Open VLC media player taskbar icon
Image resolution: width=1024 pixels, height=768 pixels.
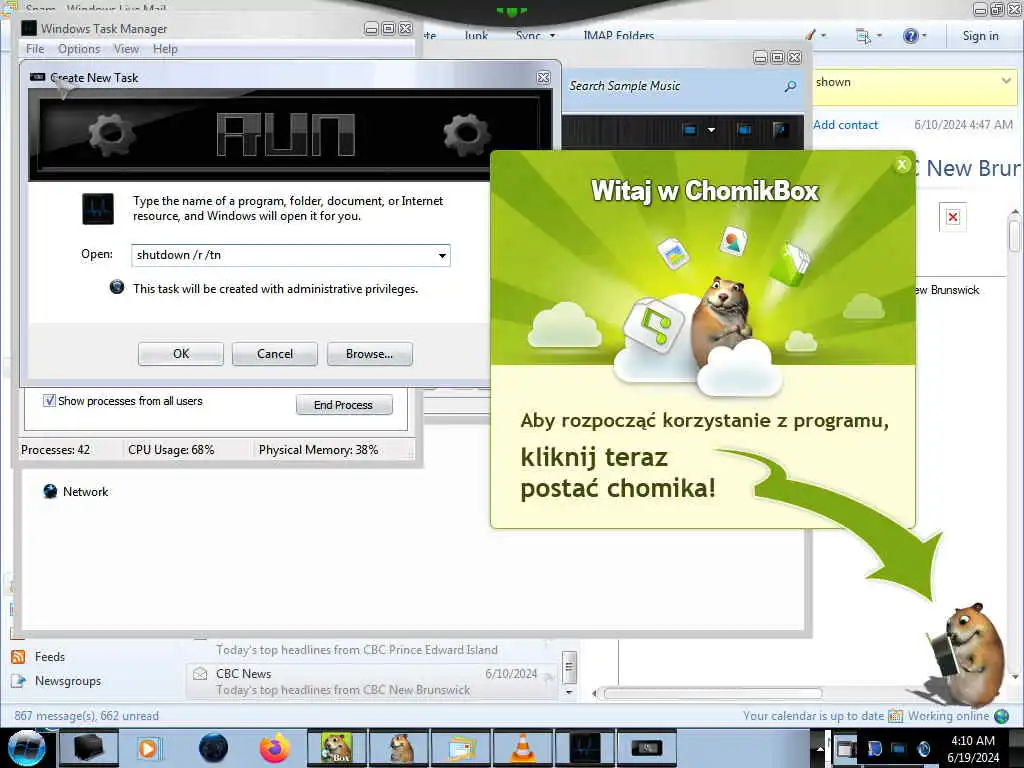pos(522,748)
